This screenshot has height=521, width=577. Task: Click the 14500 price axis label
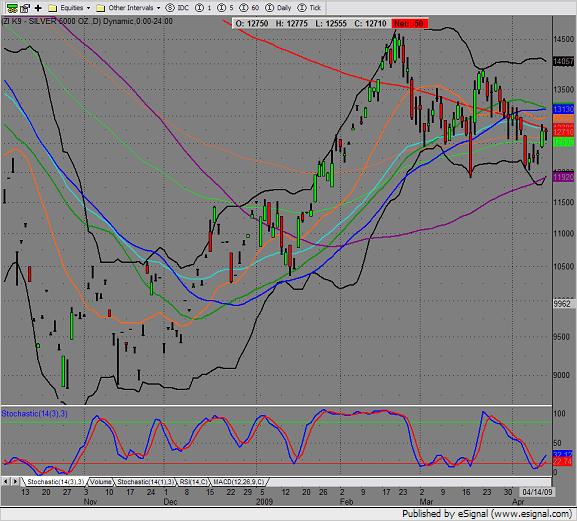[x=563, y=39]
